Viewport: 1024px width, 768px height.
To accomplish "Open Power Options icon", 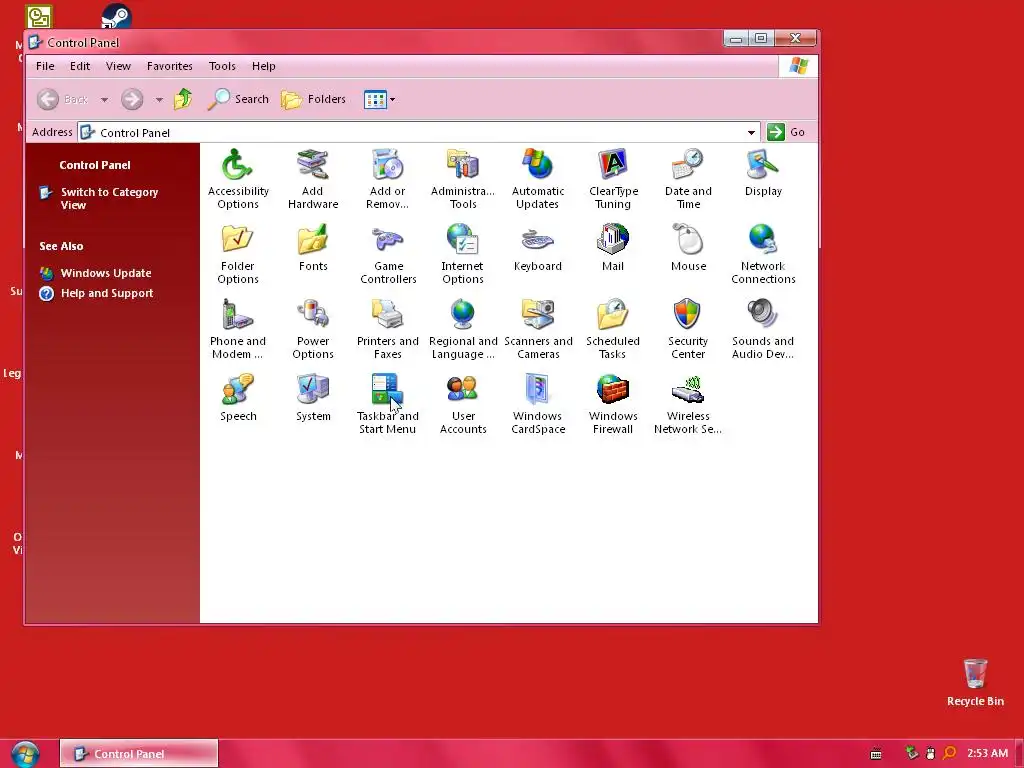I will 313,328.
